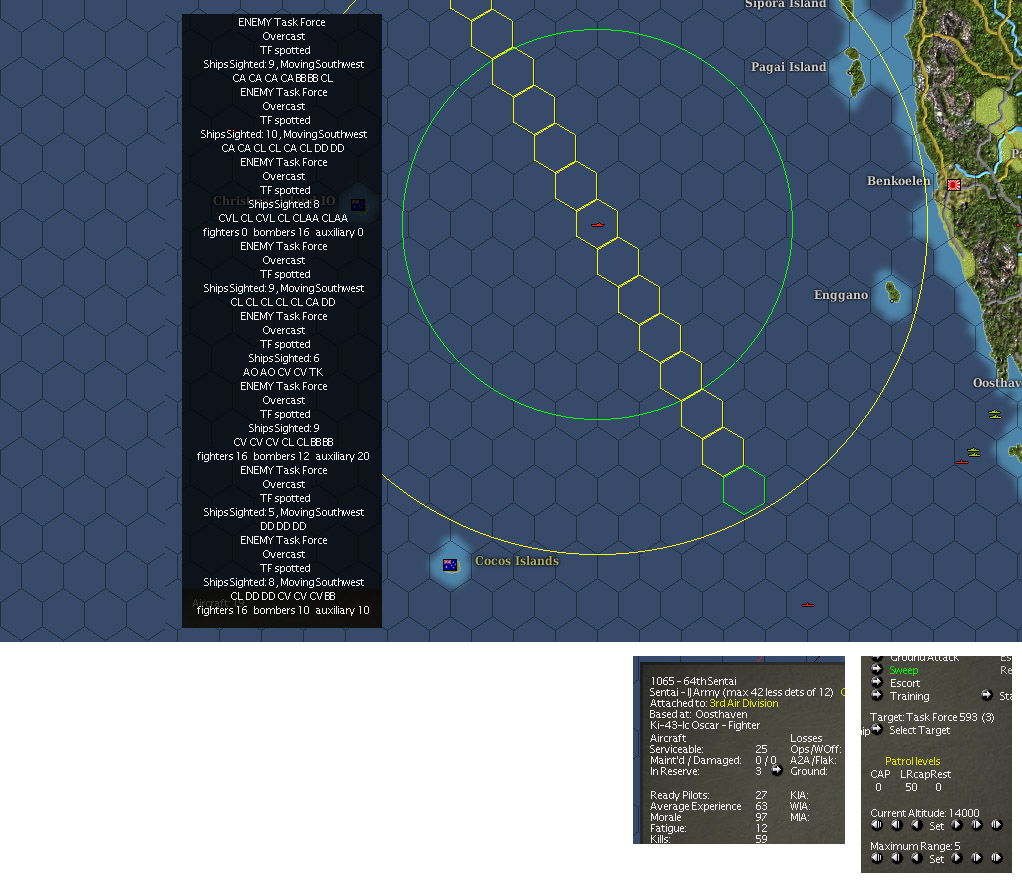Select the Sweep mission arrow
This screenshot has width=1022, height=891.
877,669
